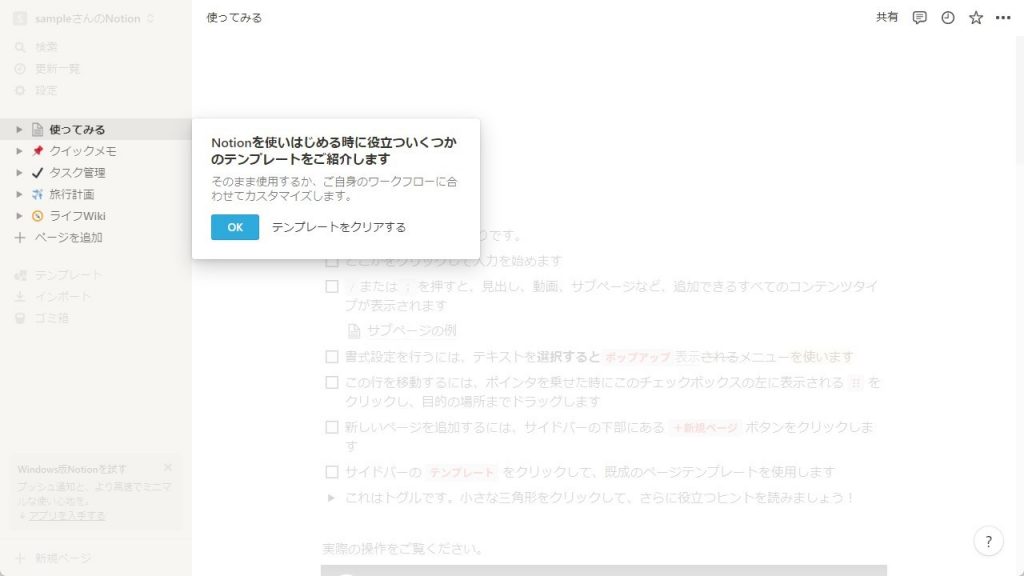1024x576 pixels.
Task: Open the 共有 share menu
Action: coord(887,18)
